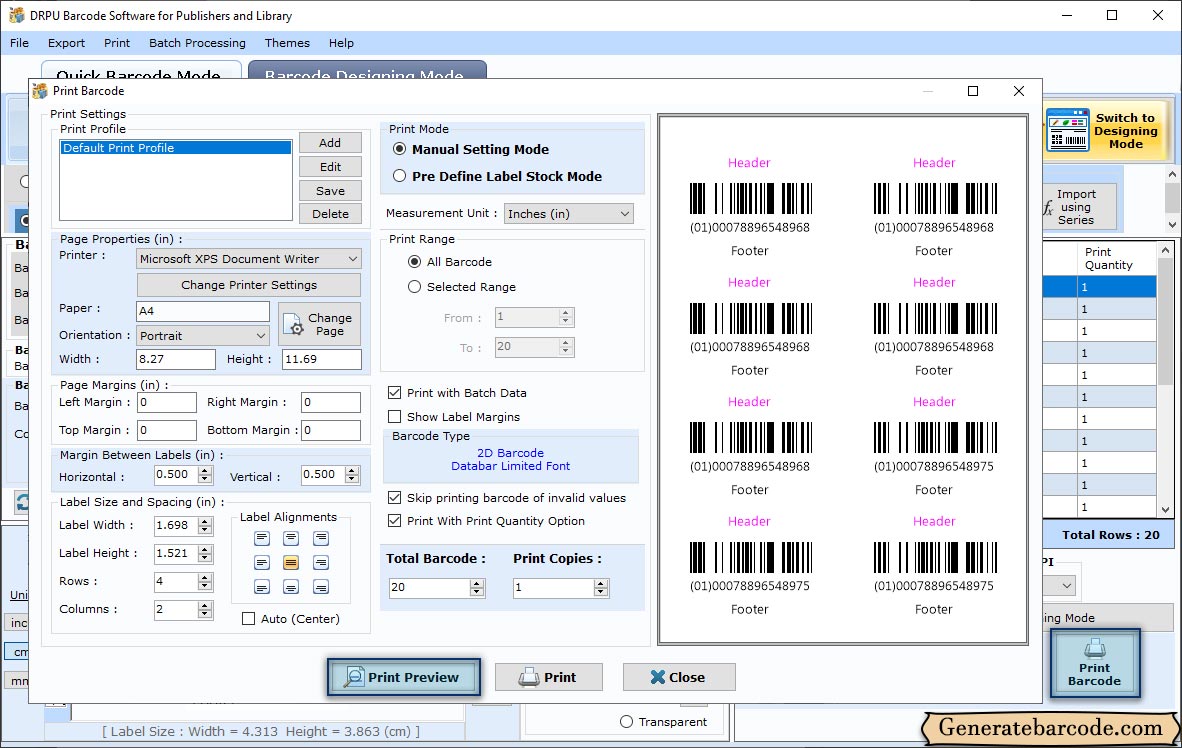This screenshot has height=748, width=1182.
Task: Click the Close button in dialog
Action: [678, 677]
